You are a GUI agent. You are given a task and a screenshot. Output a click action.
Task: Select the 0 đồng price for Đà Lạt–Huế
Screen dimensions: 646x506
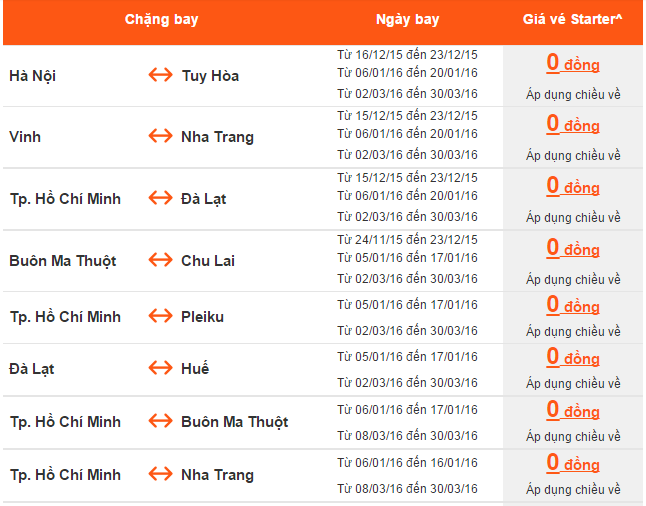point(573,357)
